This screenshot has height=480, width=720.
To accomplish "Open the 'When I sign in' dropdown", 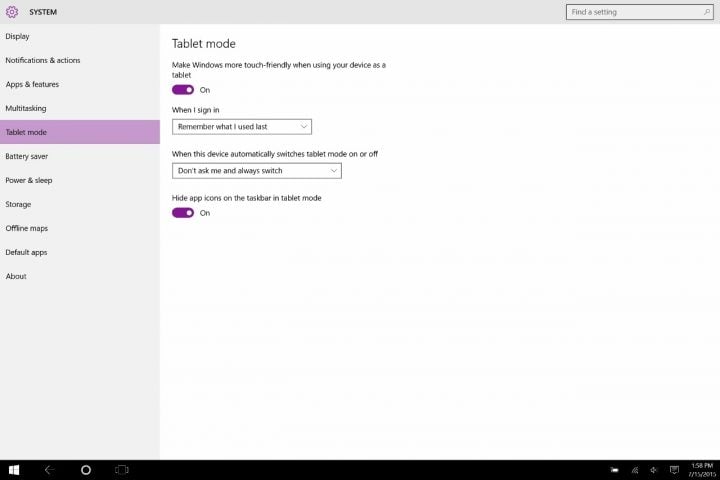I will point(242,127).
